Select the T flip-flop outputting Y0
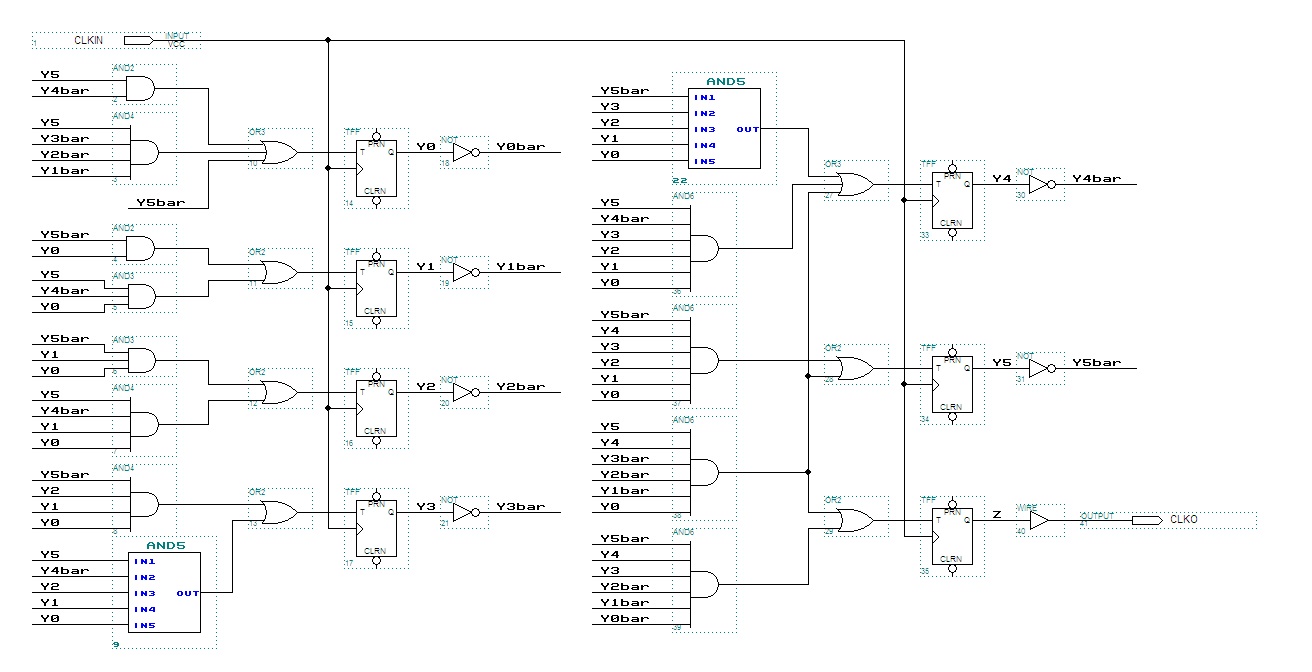This screenshot has width=1312, height=672. (375, 168)
